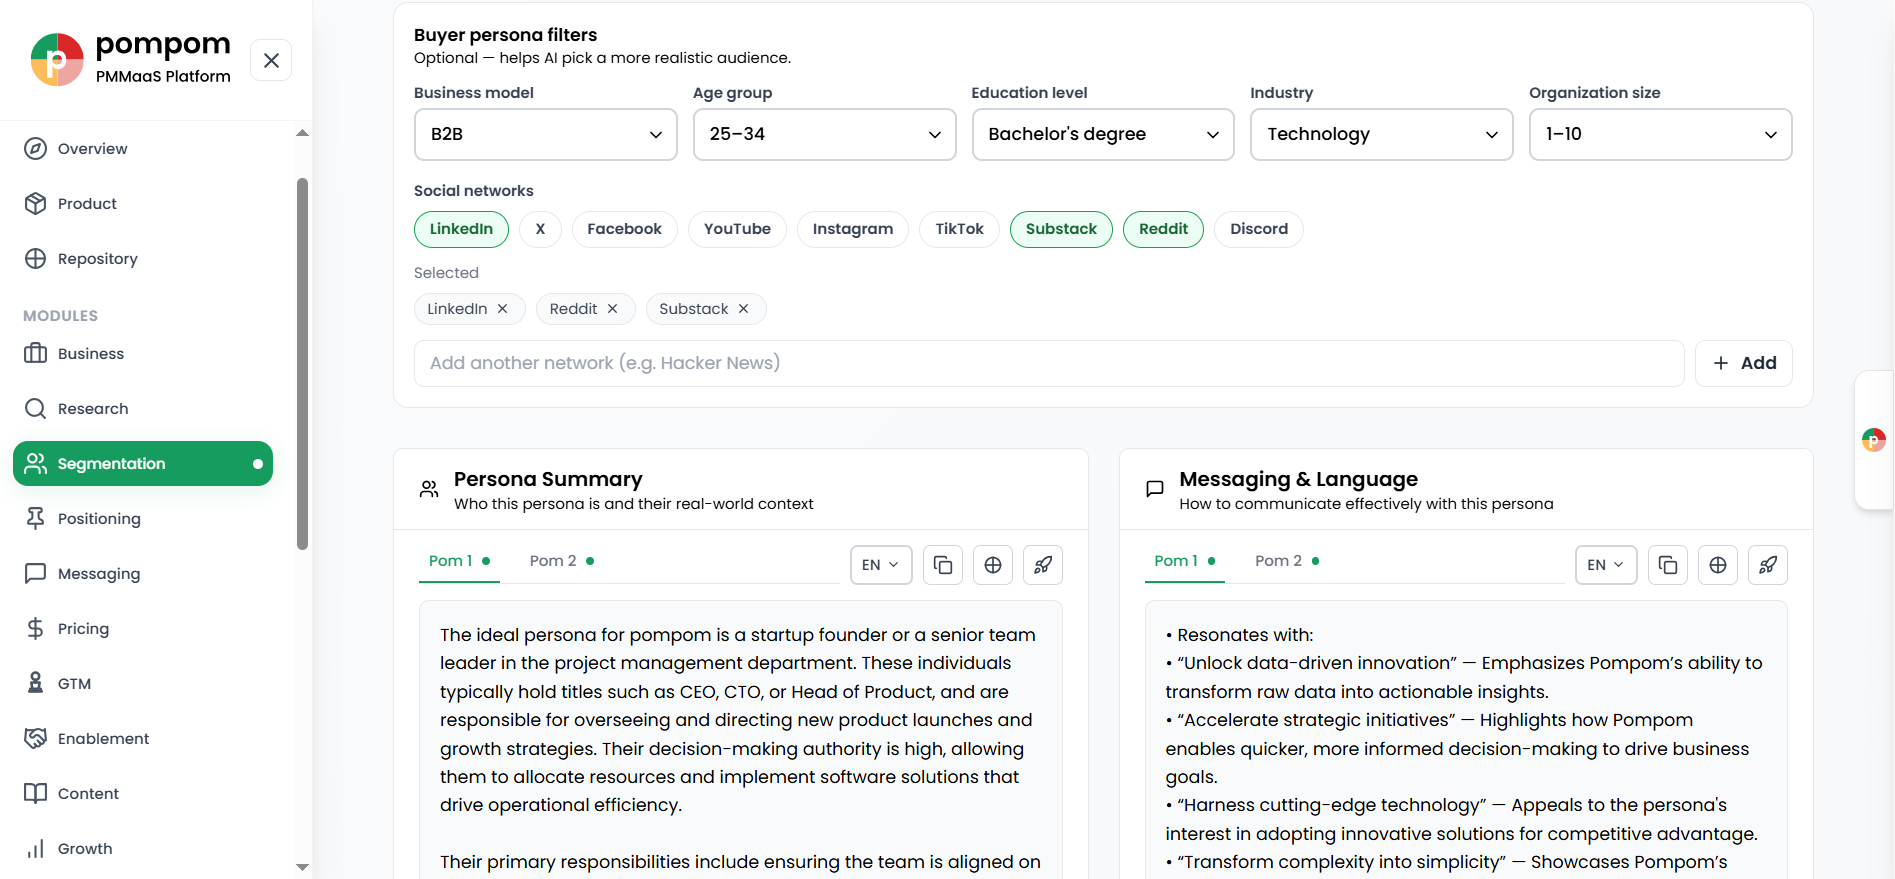Click the pompom logo icon

click(57, 60)
